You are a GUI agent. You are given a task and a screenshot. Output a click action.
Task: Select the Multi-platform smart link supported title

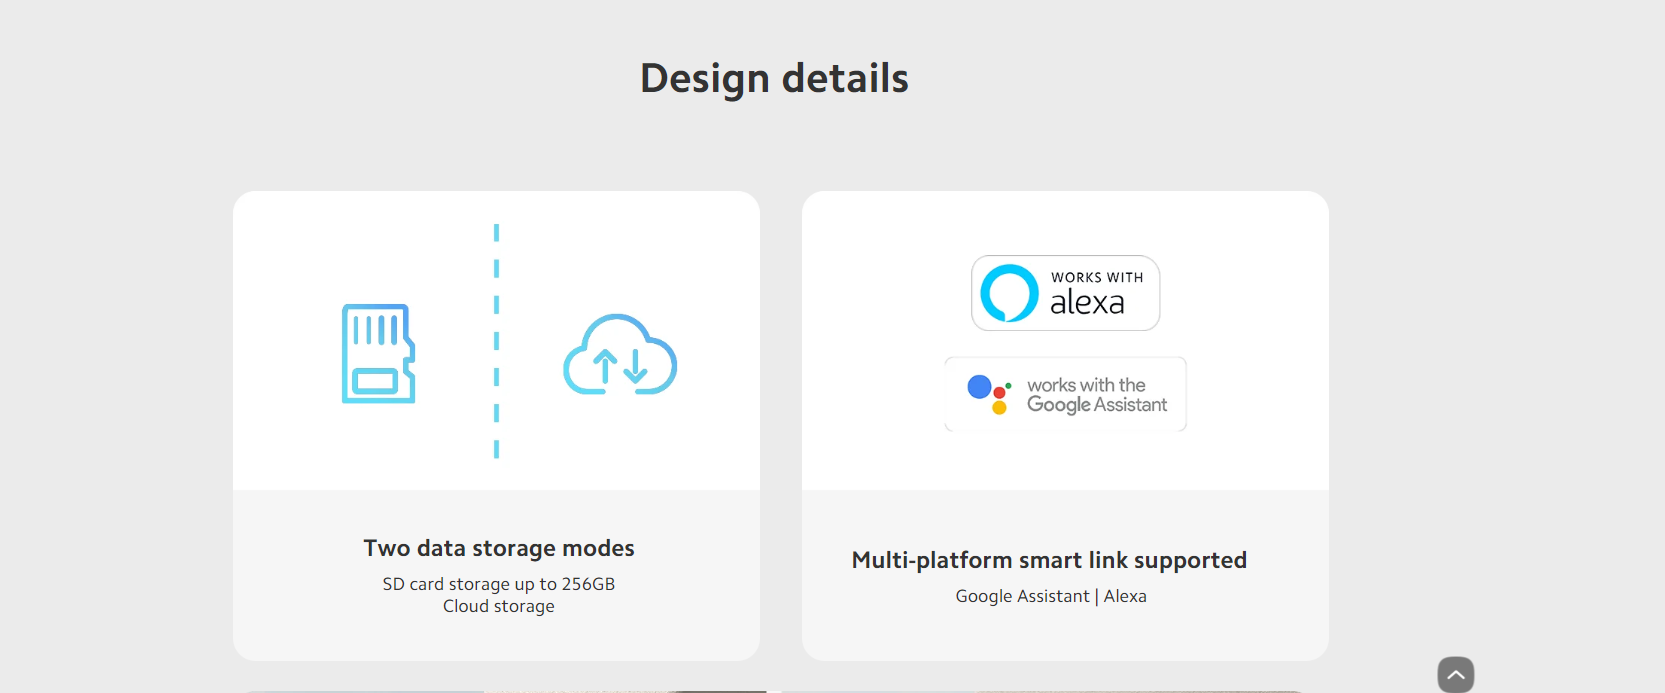point(1049,560)
